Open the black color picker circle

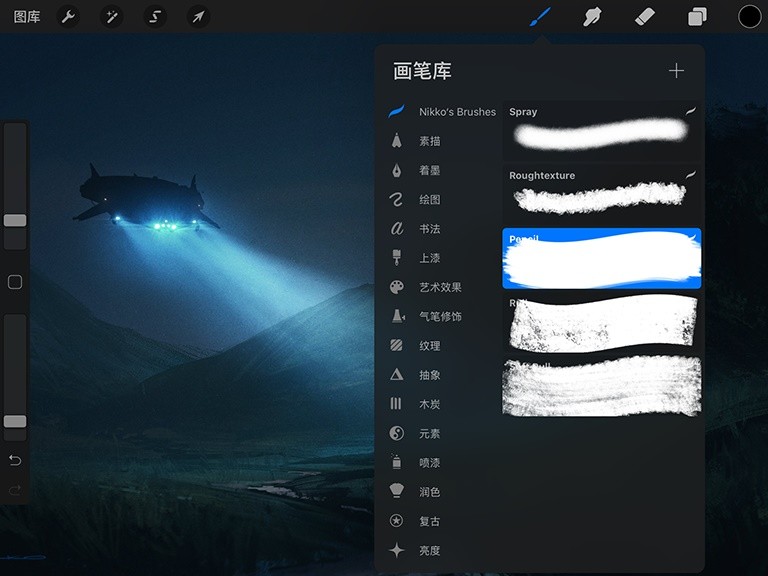click(749, 17)
